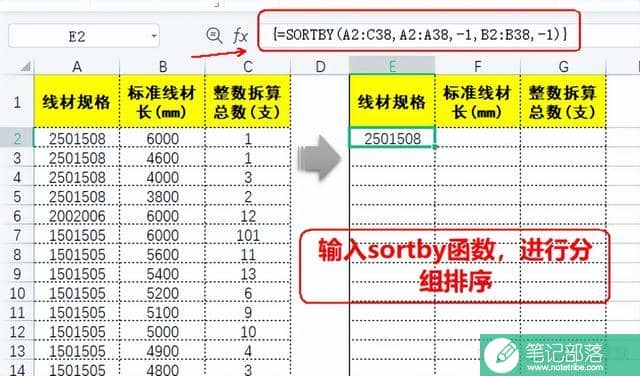Viewport: 640px width, 376px height.
Task: Click the select-all corner triangle
Action: [25, 66]
